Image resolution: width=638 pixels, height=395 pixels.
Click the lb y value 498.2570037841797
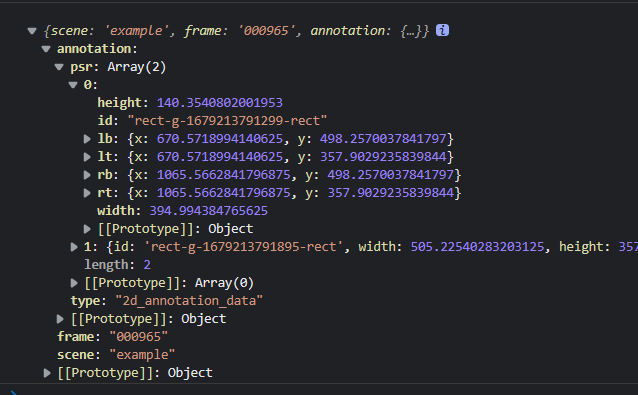coord(383,139)
